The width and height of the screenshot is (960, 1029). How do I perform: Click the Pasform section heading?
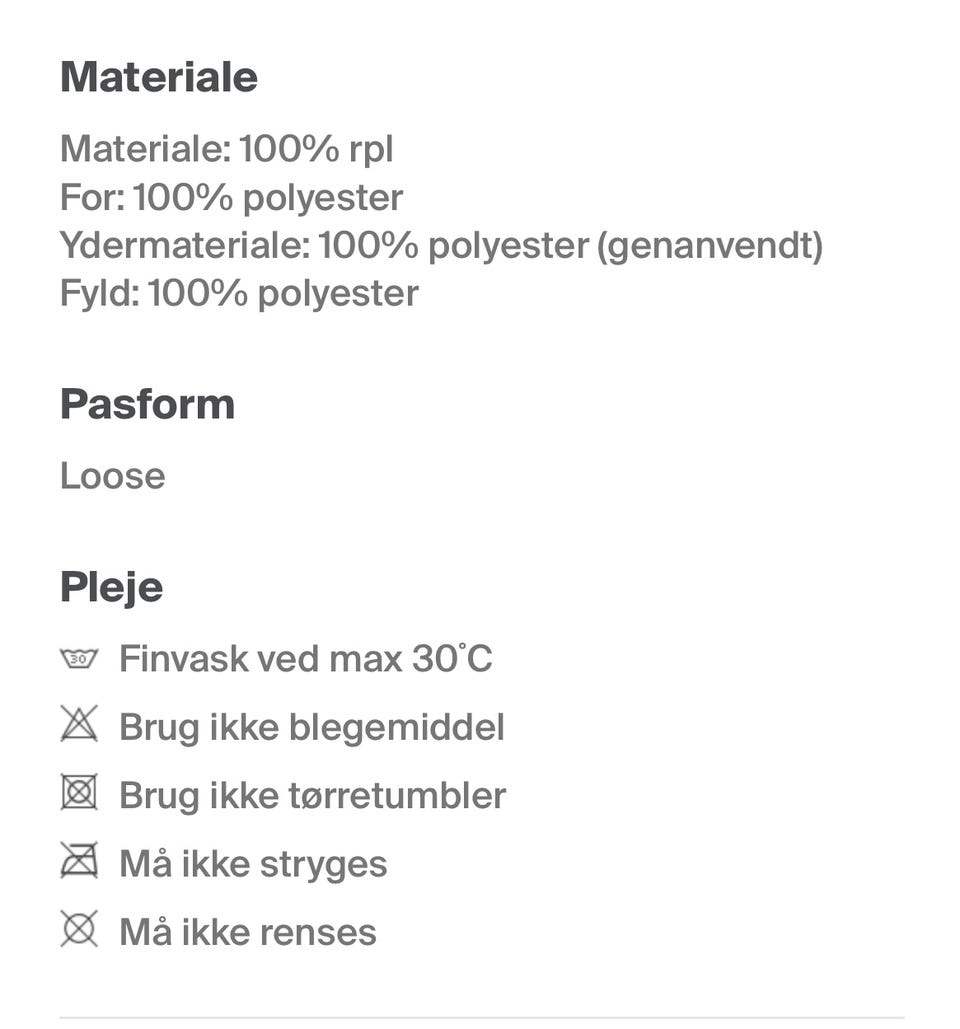(x=148, y=404)
